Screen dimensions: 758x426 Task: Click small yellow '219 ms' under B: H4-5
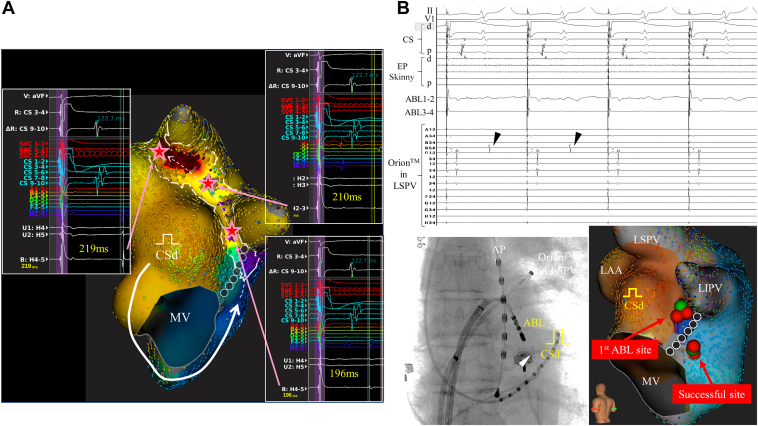pyautogui.click(x=27, y=266)
